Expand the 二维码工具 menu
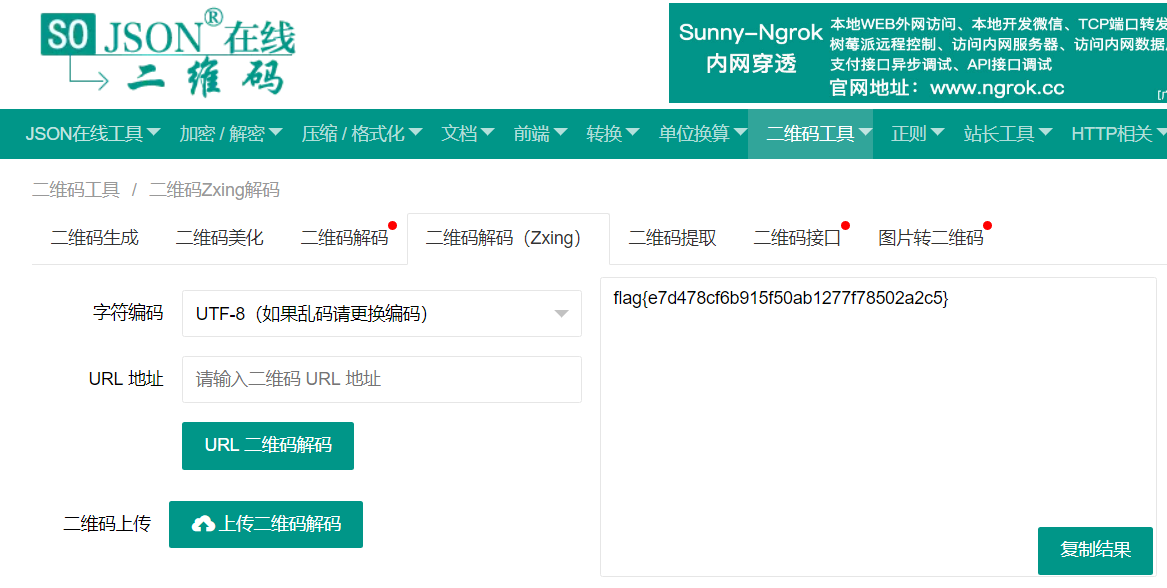The image size is (1167, 588). pos(810,134)
